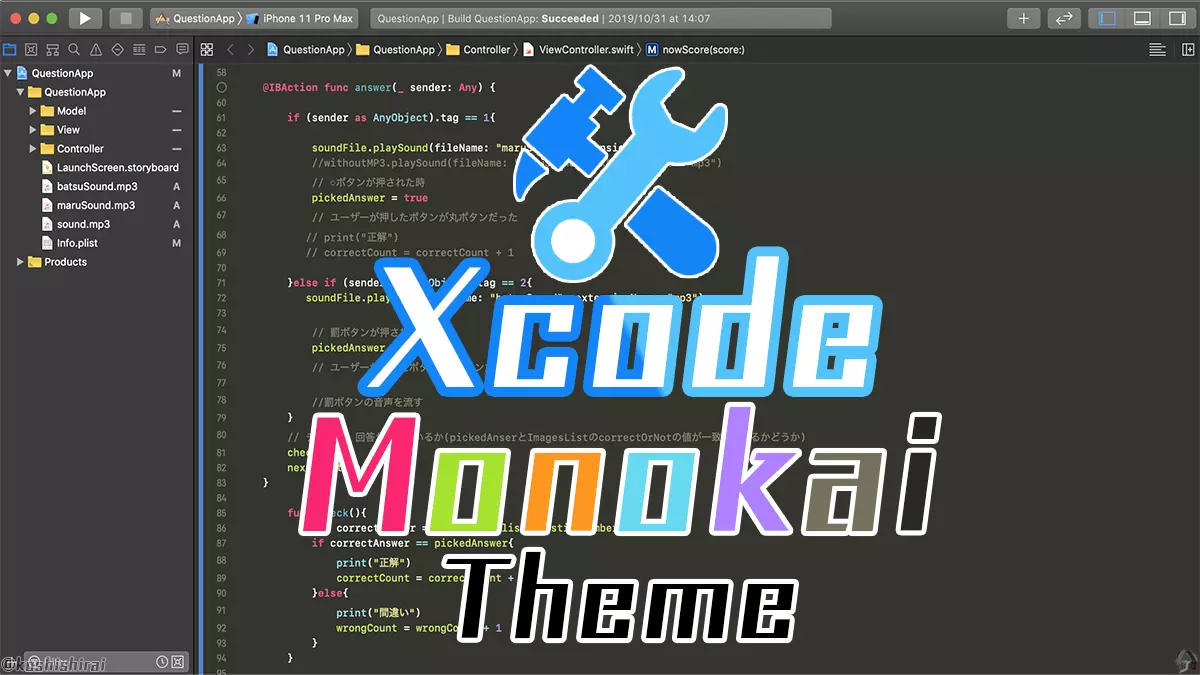1200x675 pixels.
Task: Toggle the bottom debug area
Action: (x=1143, y=18)
